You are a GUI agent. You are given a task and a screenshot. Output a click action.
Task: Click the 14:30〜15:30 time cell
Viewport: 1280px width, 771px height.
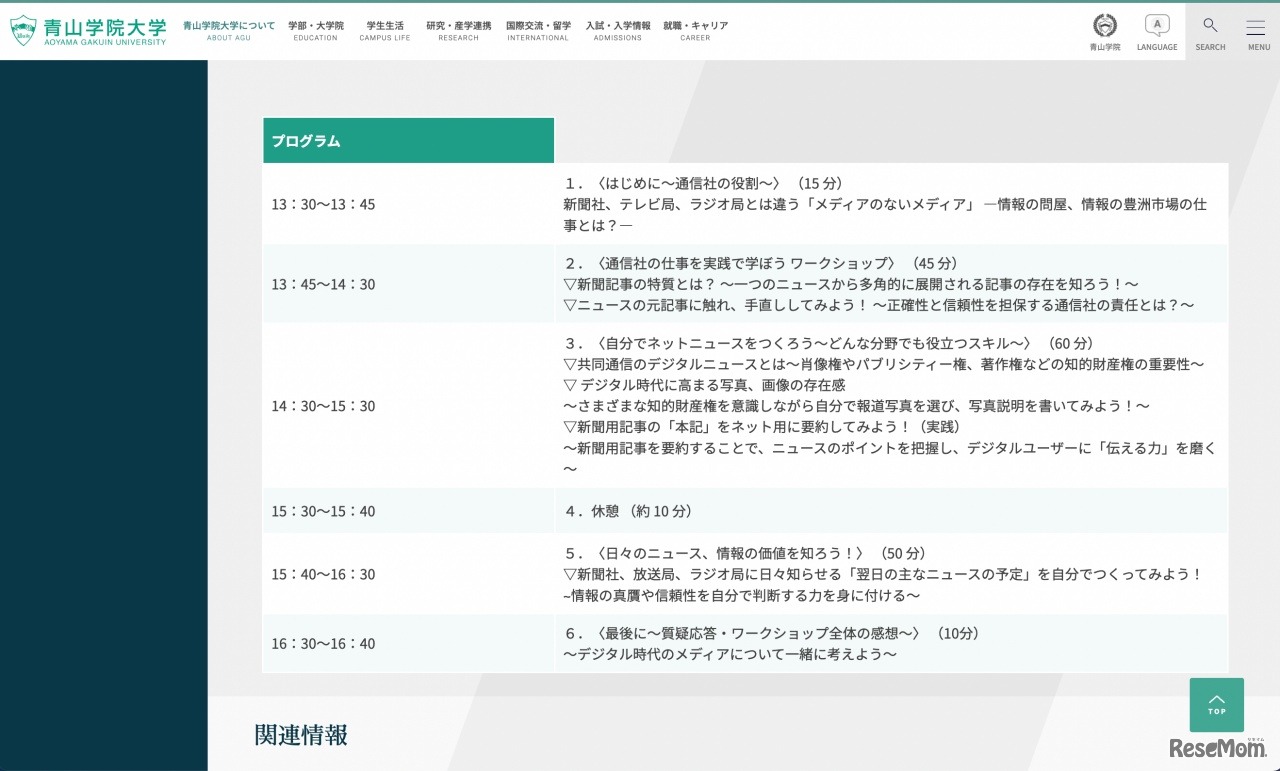[323, 406]
